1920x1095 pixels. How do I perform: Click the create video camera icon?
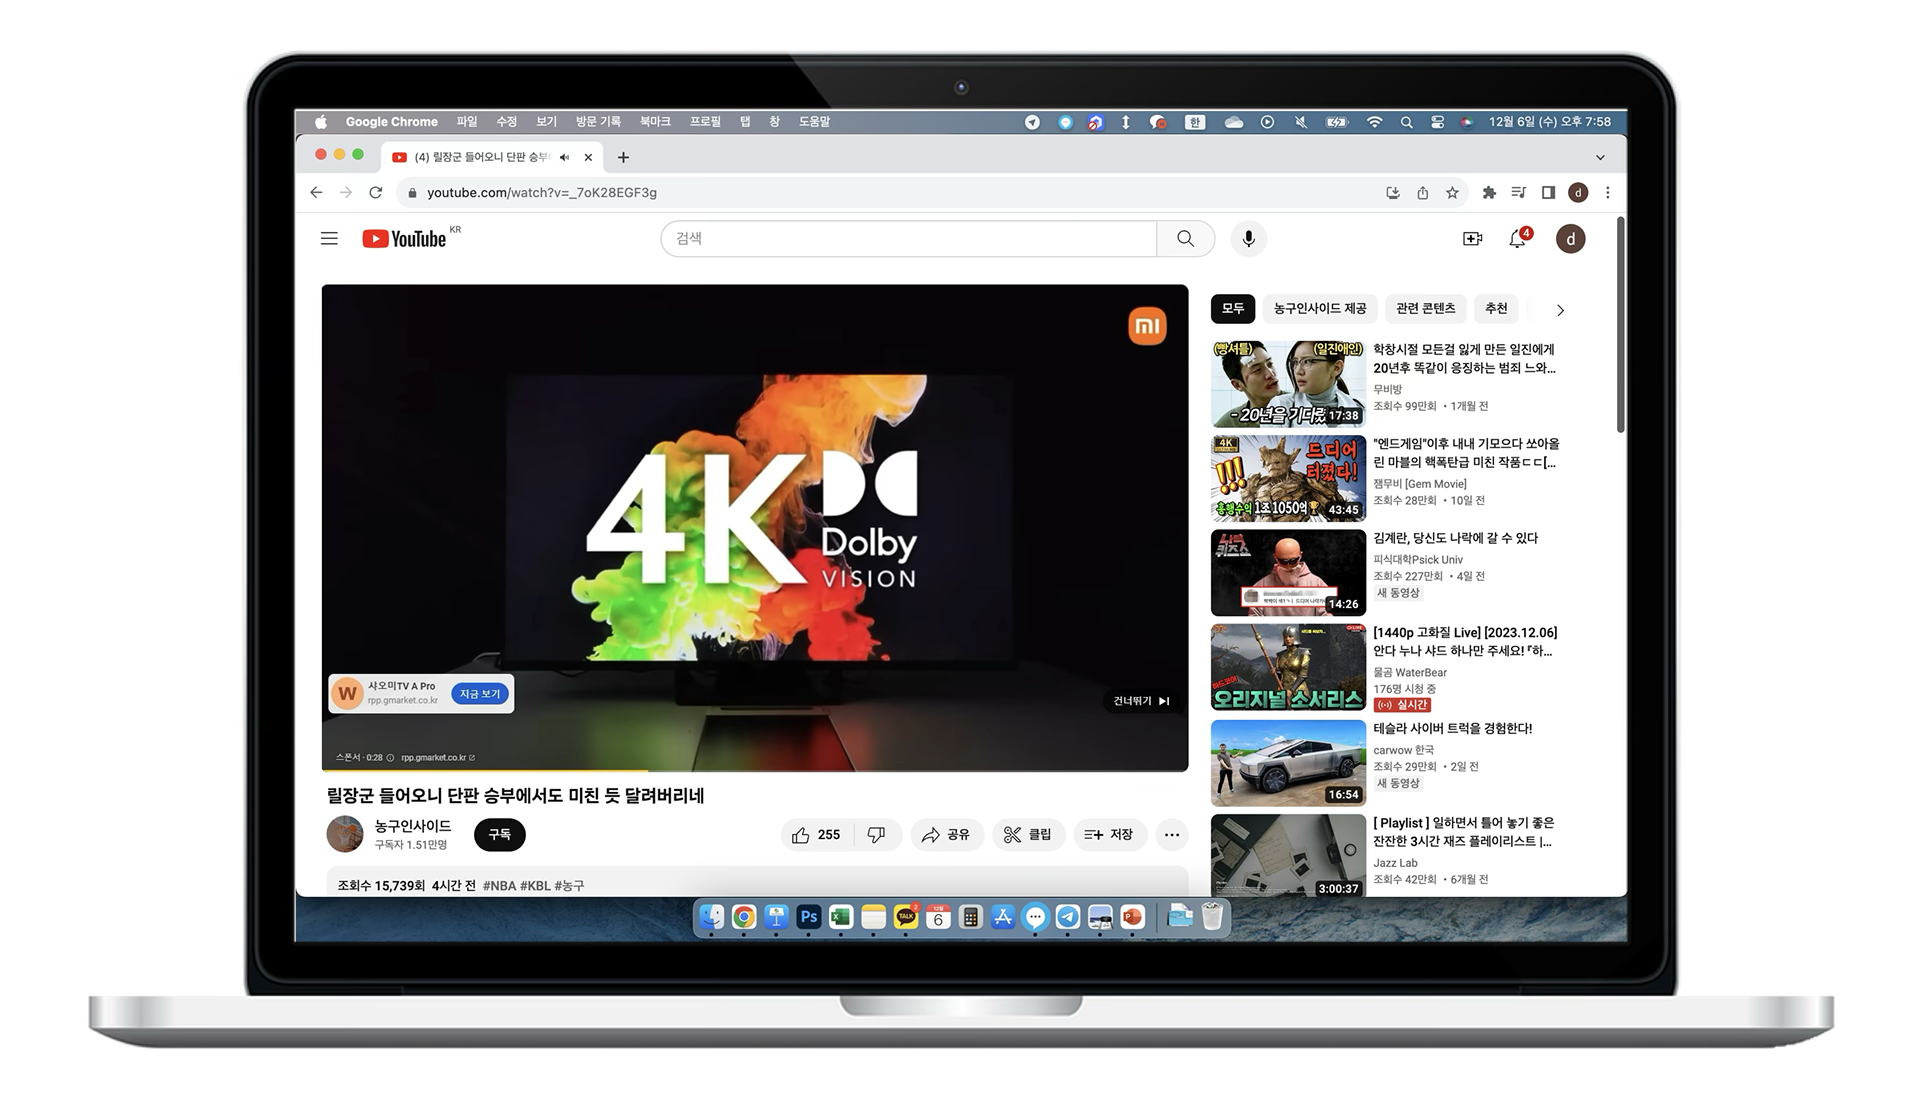click(1472, 239)
